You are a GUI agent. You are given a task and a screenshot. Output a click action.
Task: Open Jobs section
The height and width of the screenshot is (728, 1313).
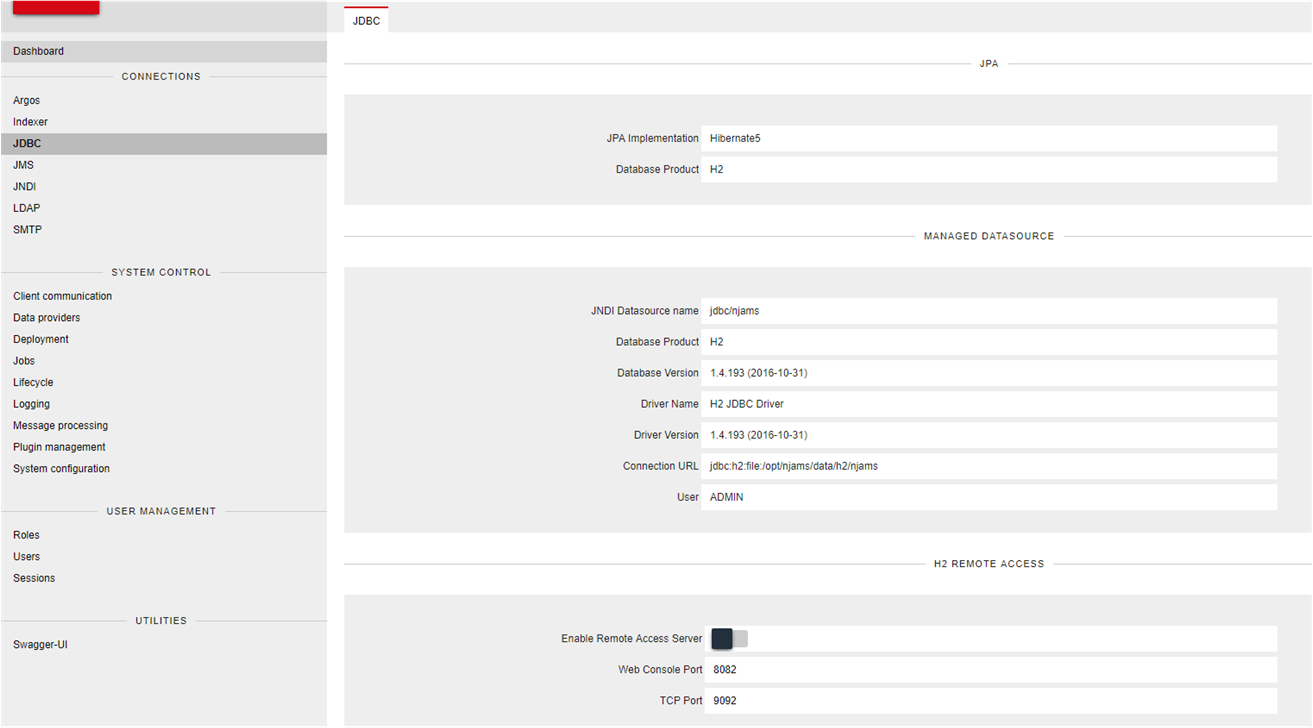click(24, 361)
